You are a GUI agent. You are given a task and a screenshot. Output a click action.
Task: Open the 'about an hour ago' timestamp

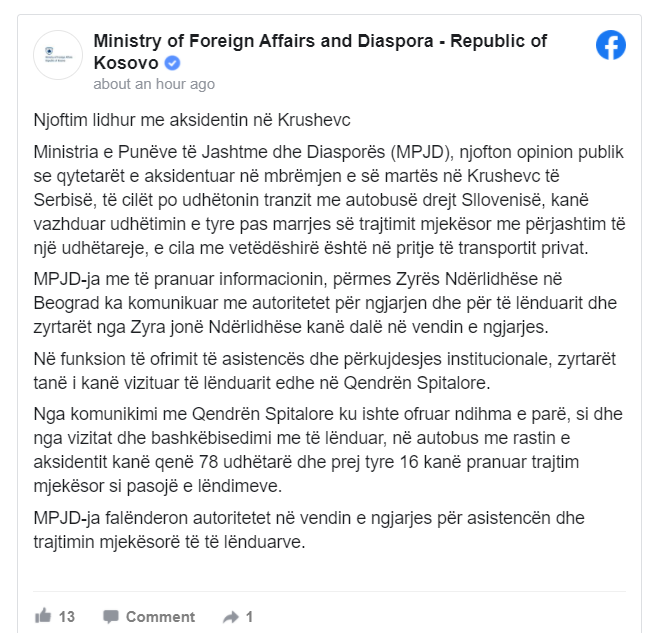(154, 84)
